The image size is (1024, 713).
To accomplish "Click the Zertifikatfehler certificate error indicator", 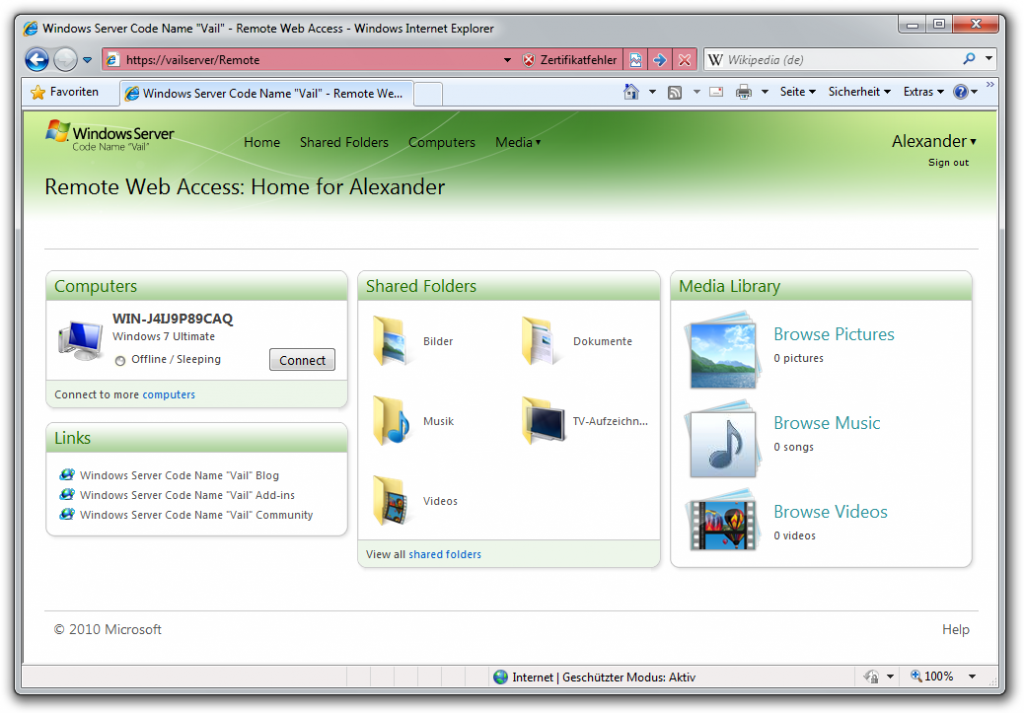I will pos(569,60).
